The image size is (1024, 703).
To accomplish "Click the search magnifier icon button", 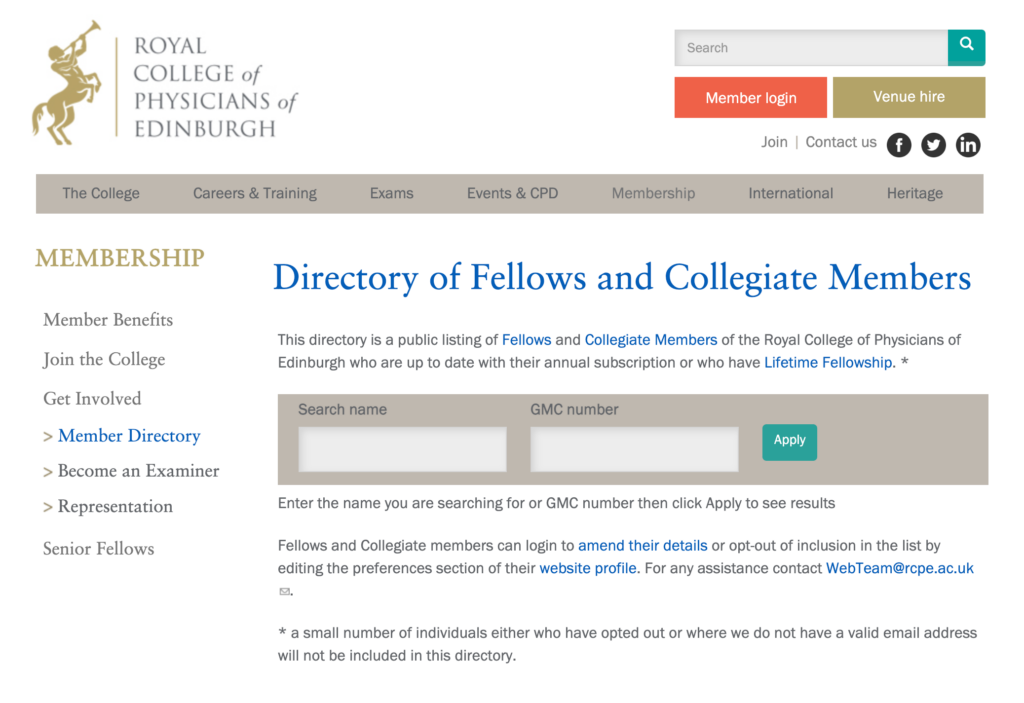I will tap(966, 47).
